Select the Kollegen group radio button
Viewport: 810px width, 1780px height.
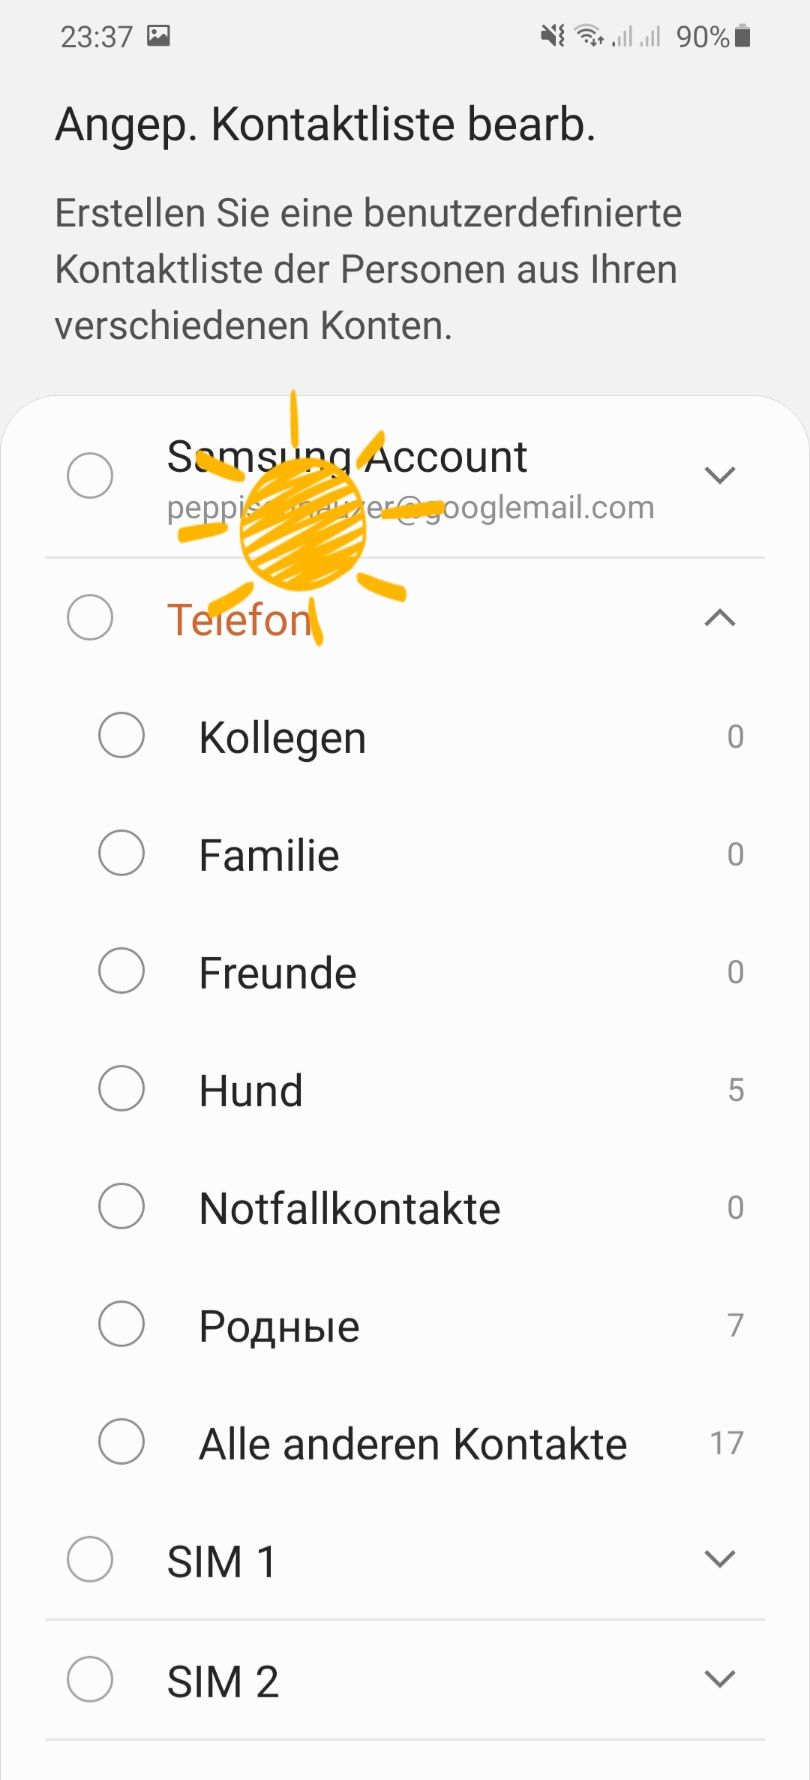point(122,736)
